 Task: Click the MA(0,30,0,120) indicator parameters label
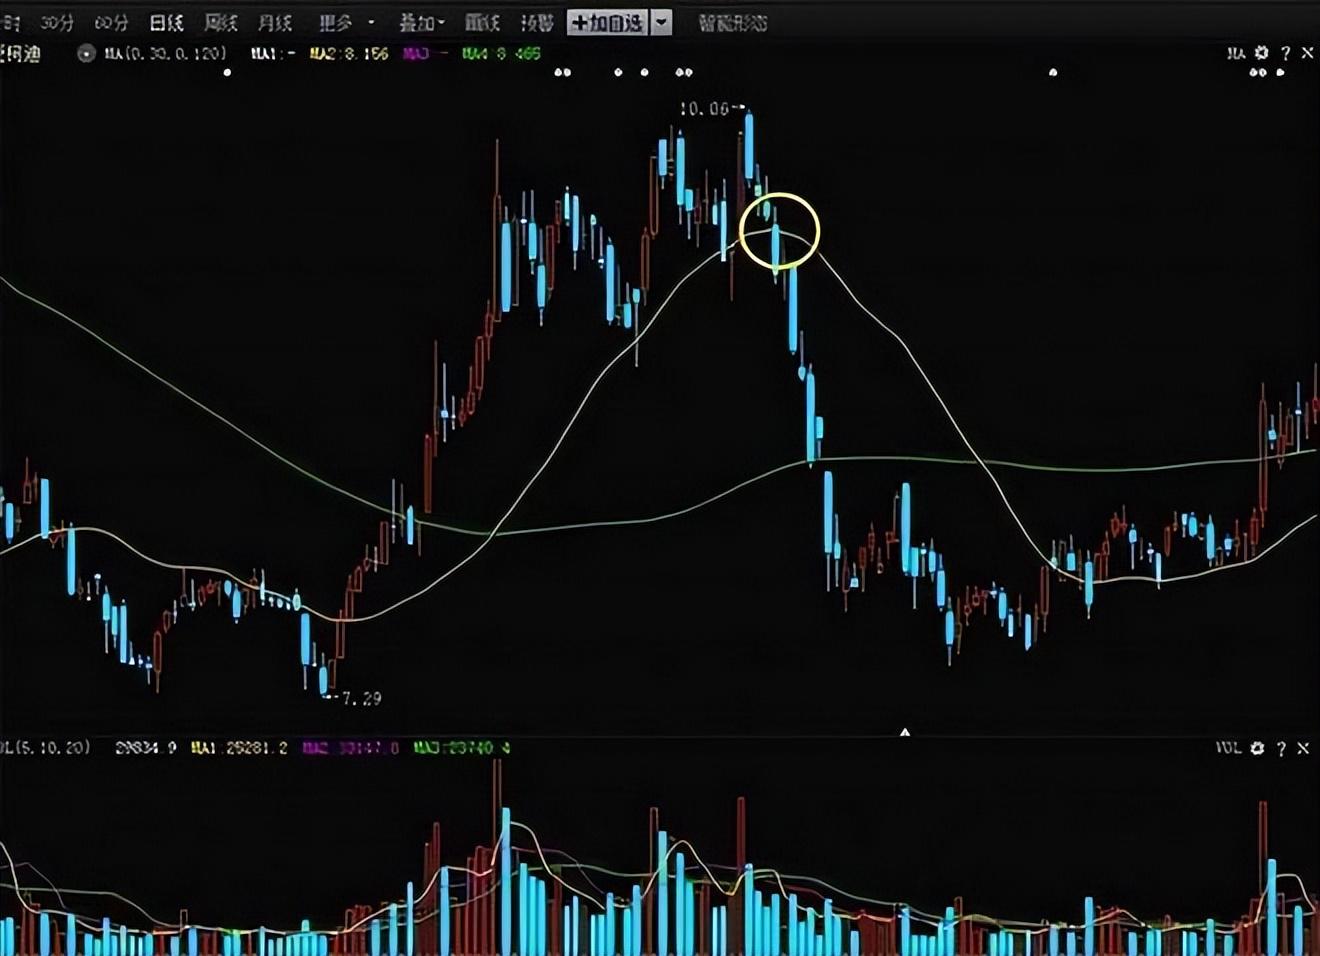pyautogui.click(x=166, y=53)
